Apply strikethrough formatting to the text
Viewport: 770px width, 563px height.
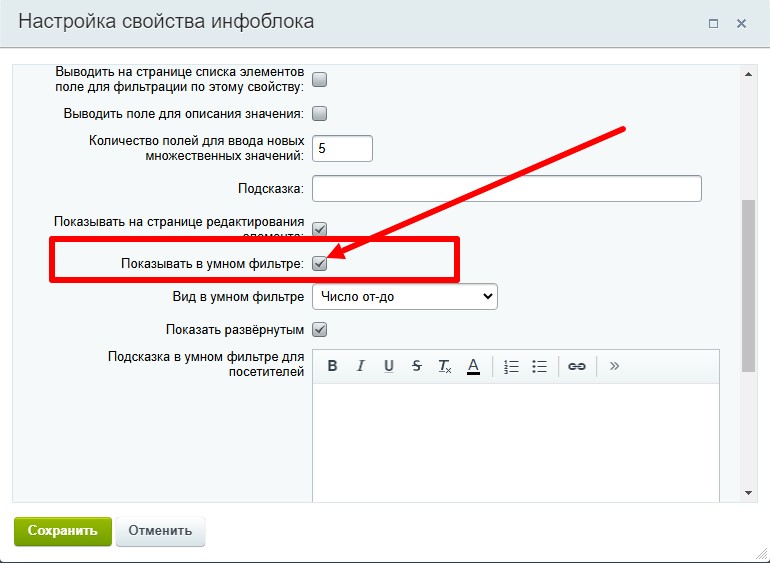tap(417, 366)
